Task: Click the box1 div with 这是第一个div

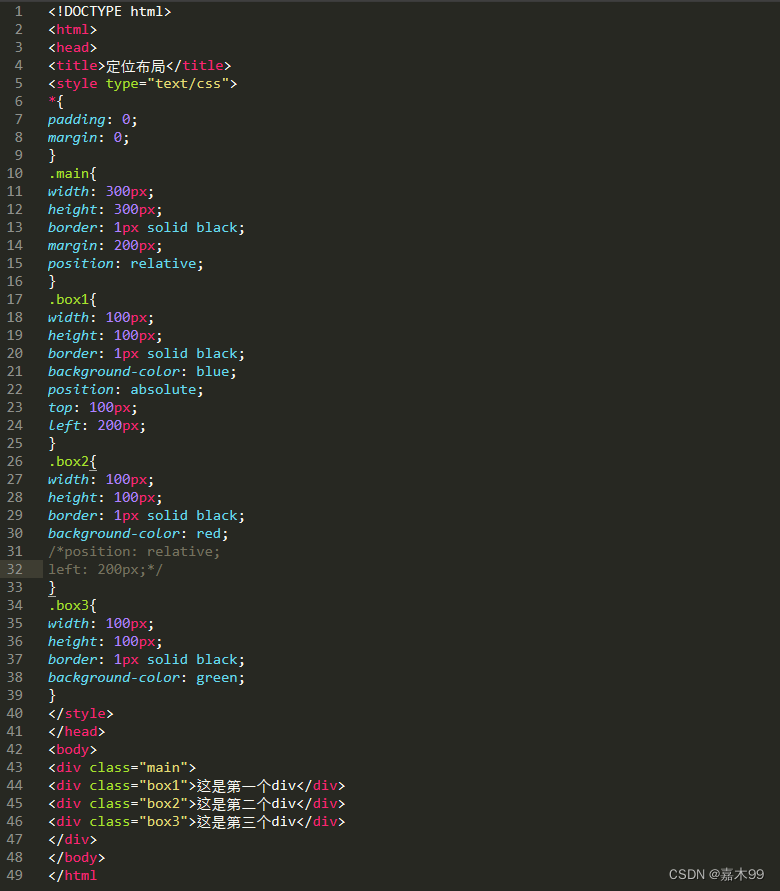Action: click(x=197, y=786)
